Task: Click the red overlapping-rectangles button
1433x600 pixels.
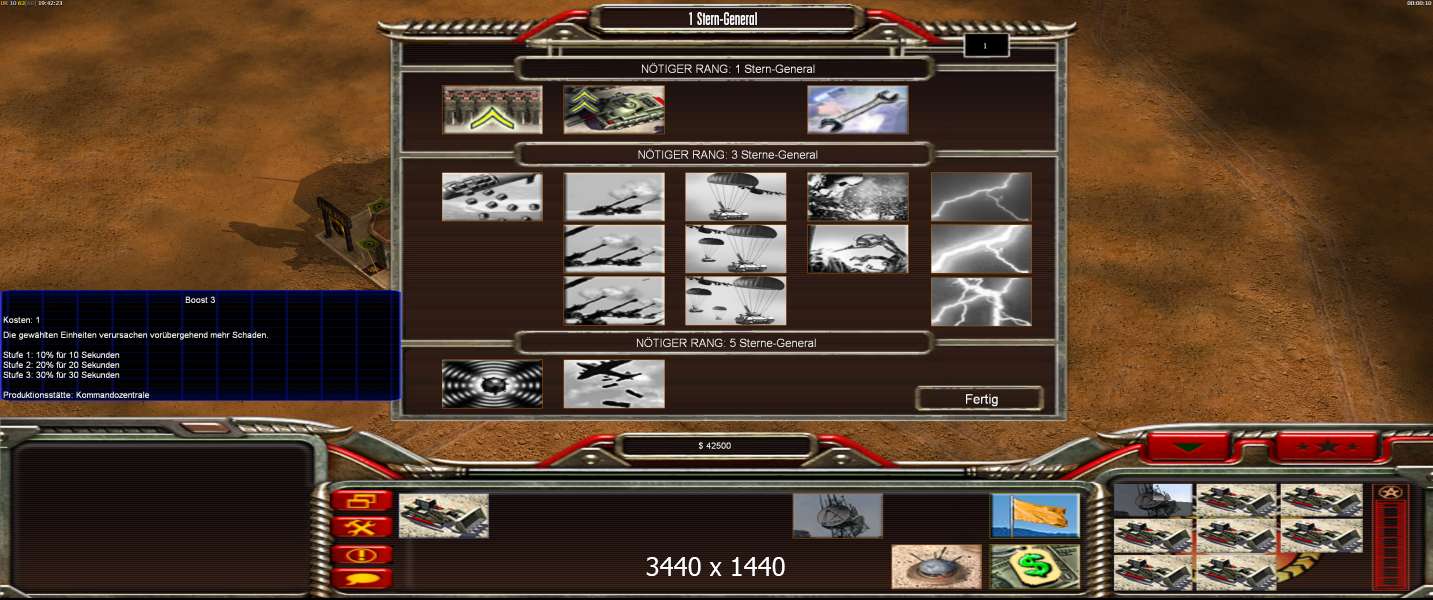Action: [362, 501]
